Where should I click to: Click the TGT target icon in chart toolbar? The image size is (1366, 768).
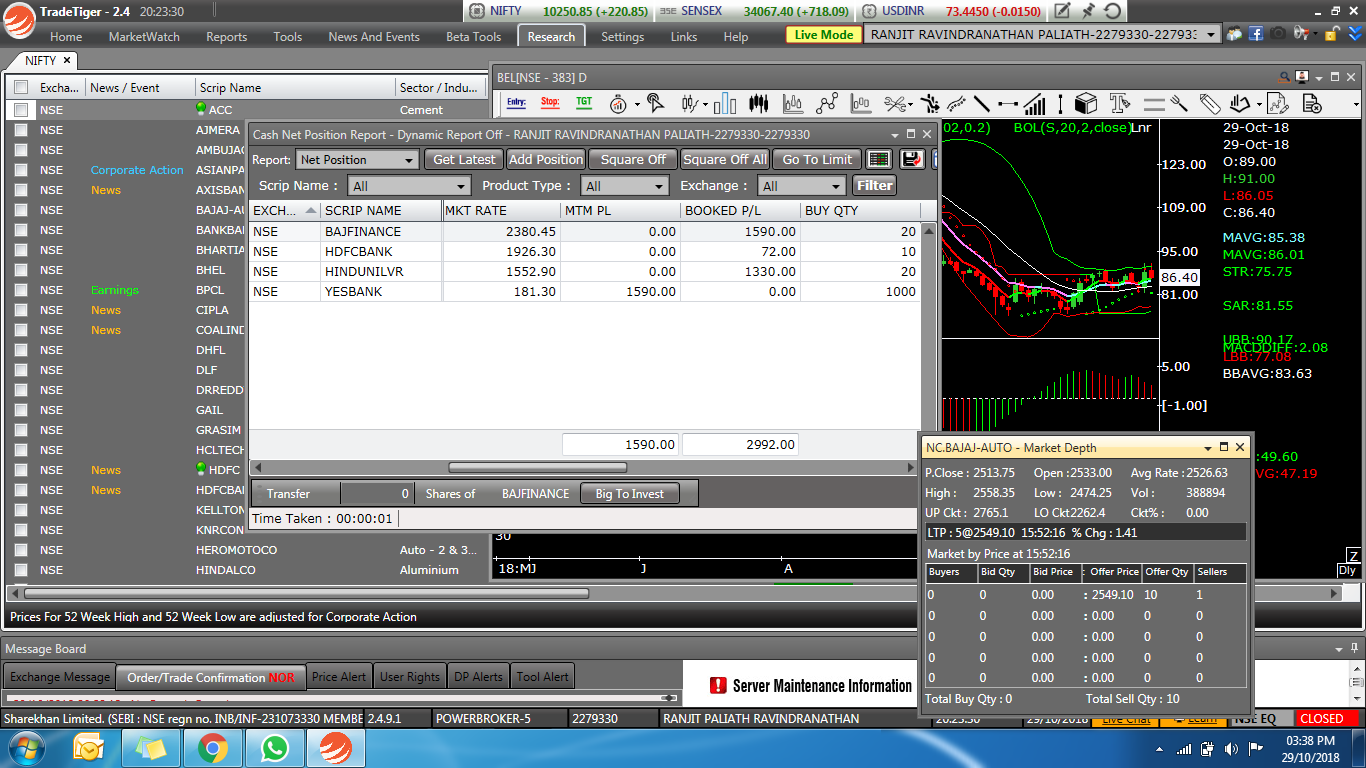pos(584,103)
